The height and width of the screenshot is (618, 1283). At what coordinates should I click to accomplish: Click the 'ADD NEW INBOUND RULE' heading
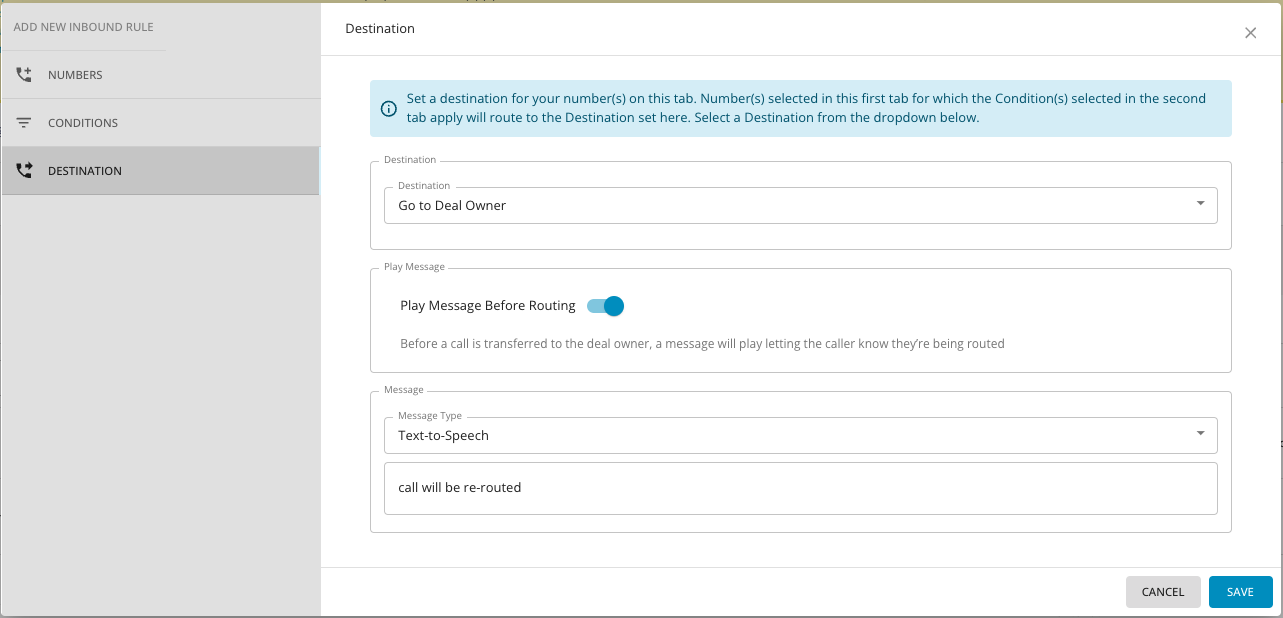[84, 27]
